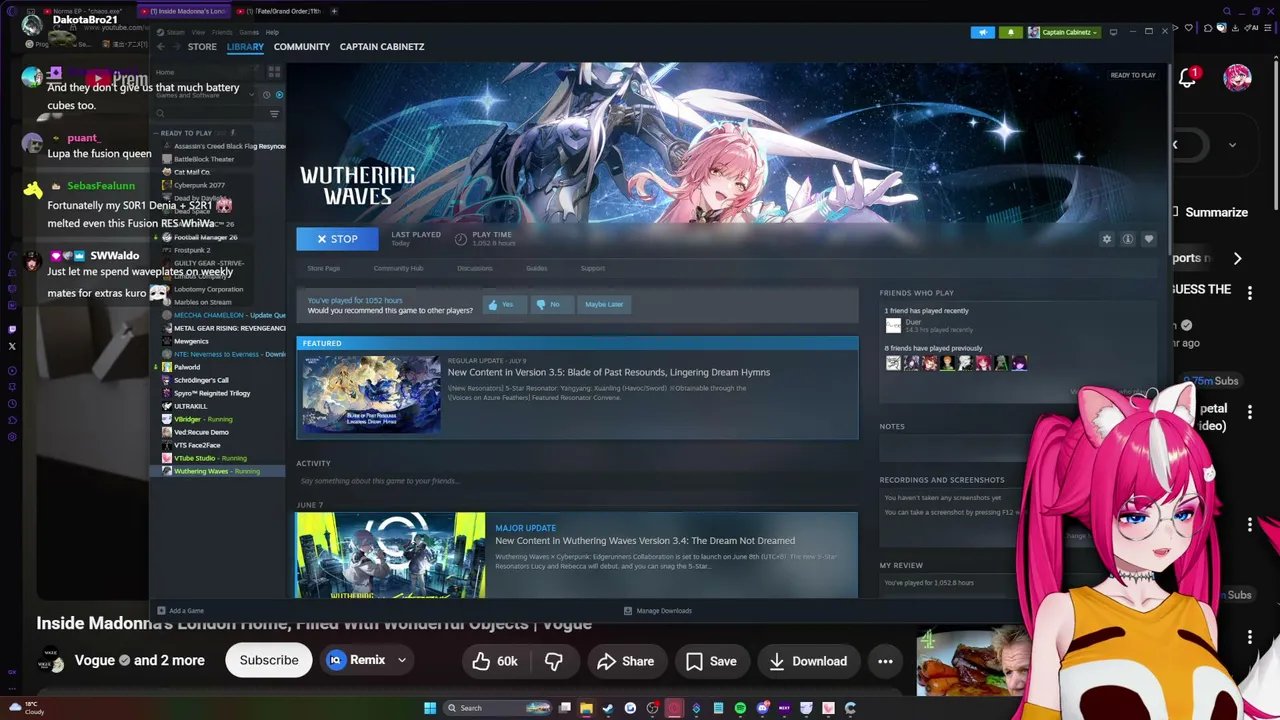Viewport: 1280px width, 720px height.
Task: Open Spotify from the taskbar
Action: point(740,708)
